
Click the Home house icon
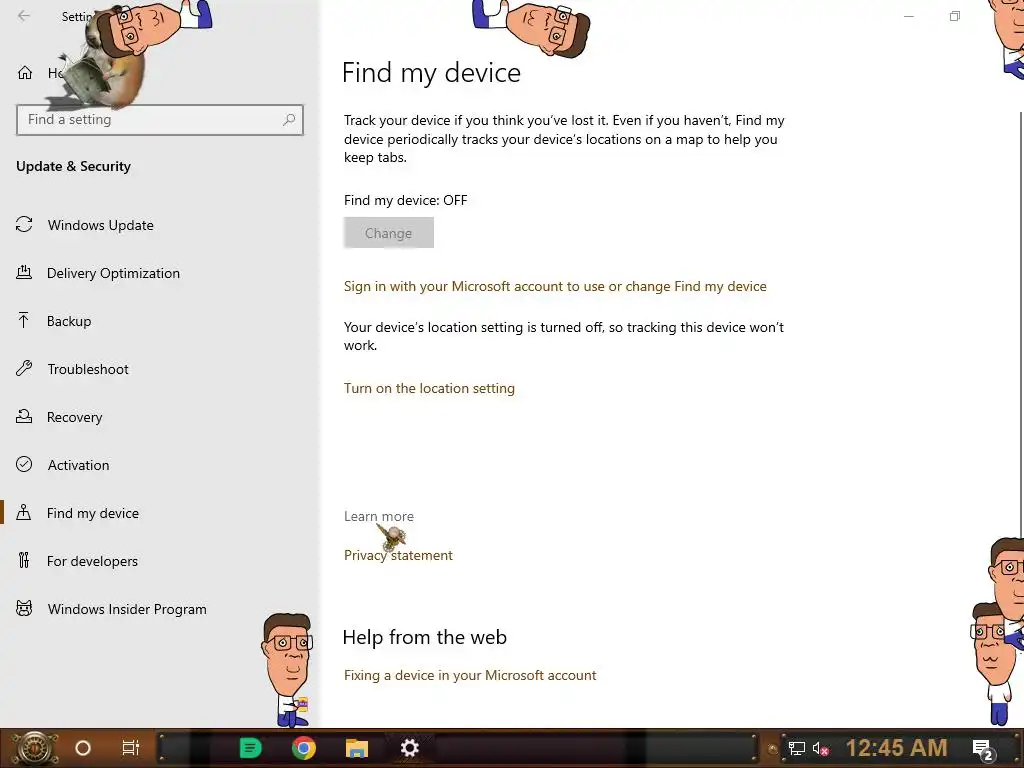[x=25, y=72]
